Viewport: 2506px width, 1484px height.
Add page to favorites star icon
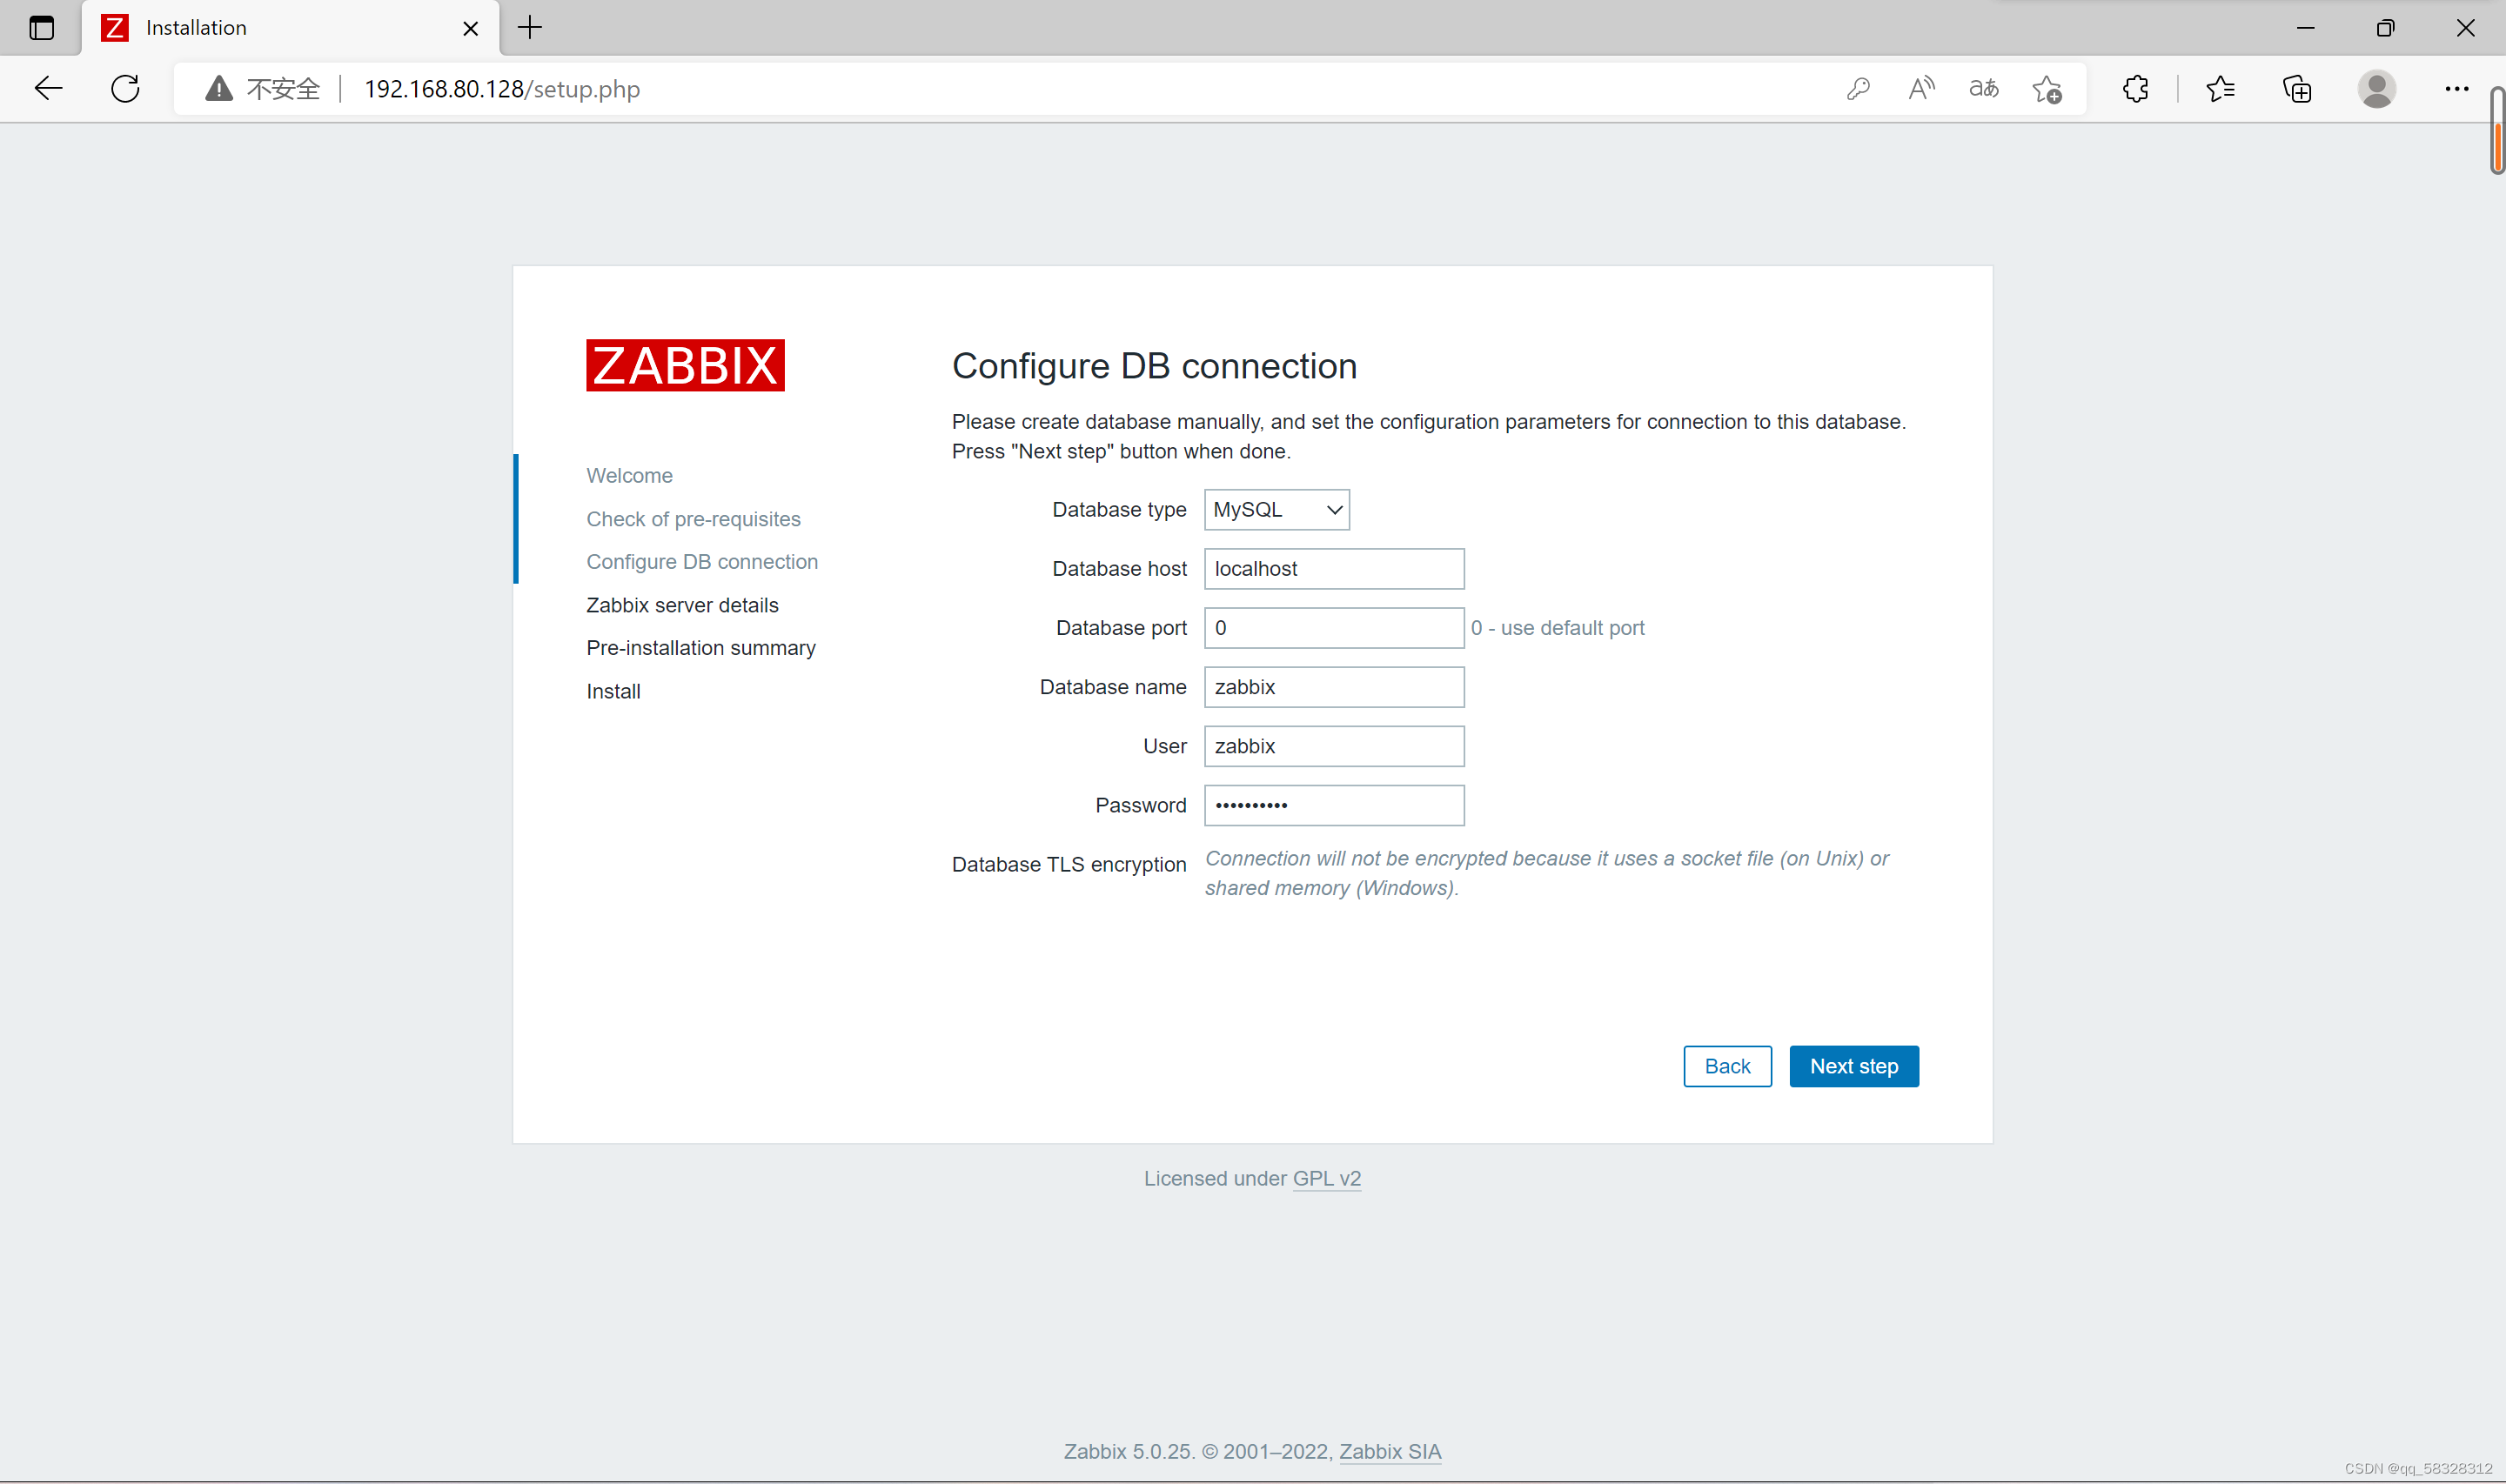(x=2047, y=90)
